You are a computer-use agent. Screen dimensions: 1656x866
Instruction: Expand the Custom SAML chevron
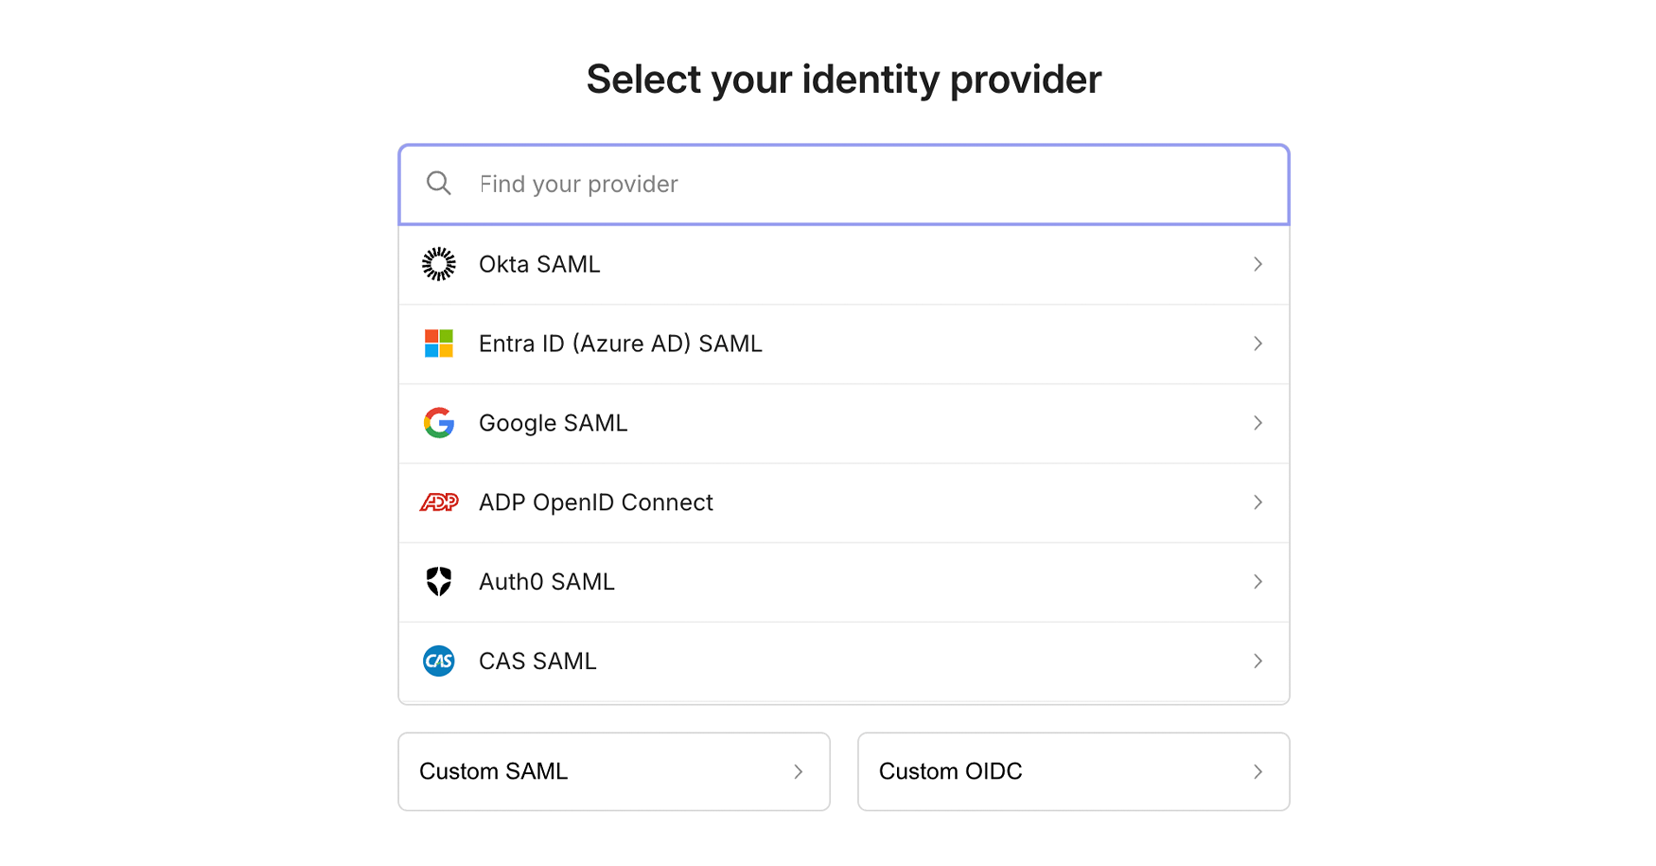pos(798,771)
